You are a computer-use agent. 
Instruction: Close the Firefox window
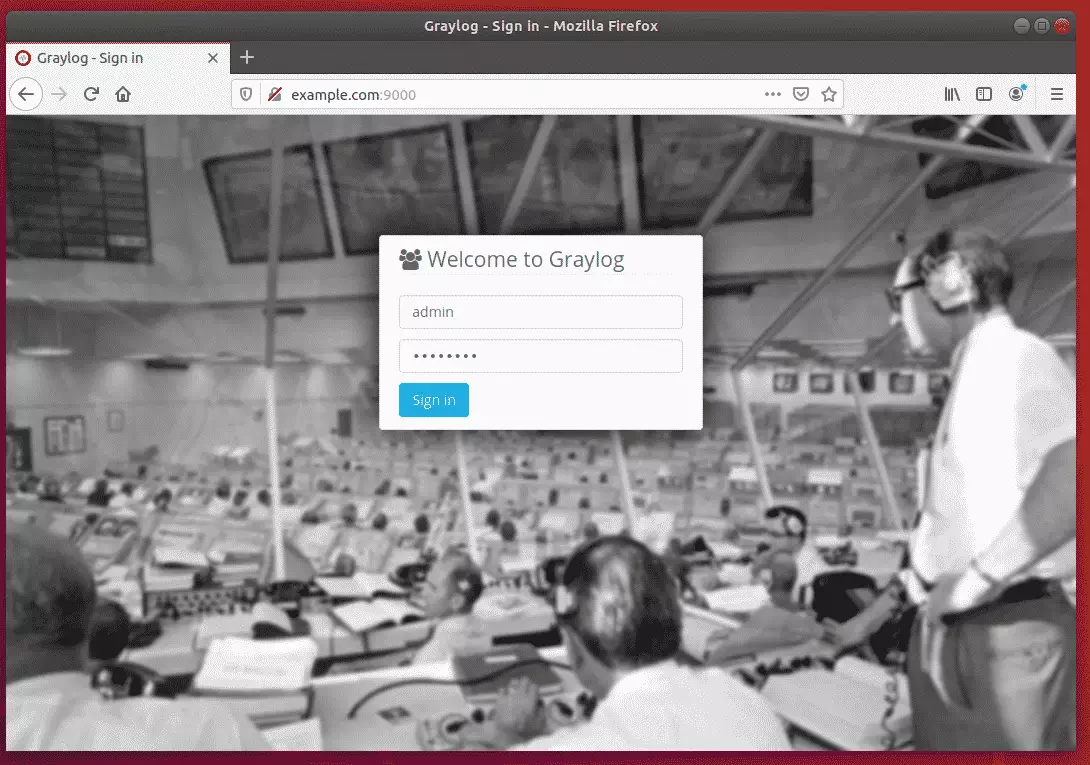1061,26
